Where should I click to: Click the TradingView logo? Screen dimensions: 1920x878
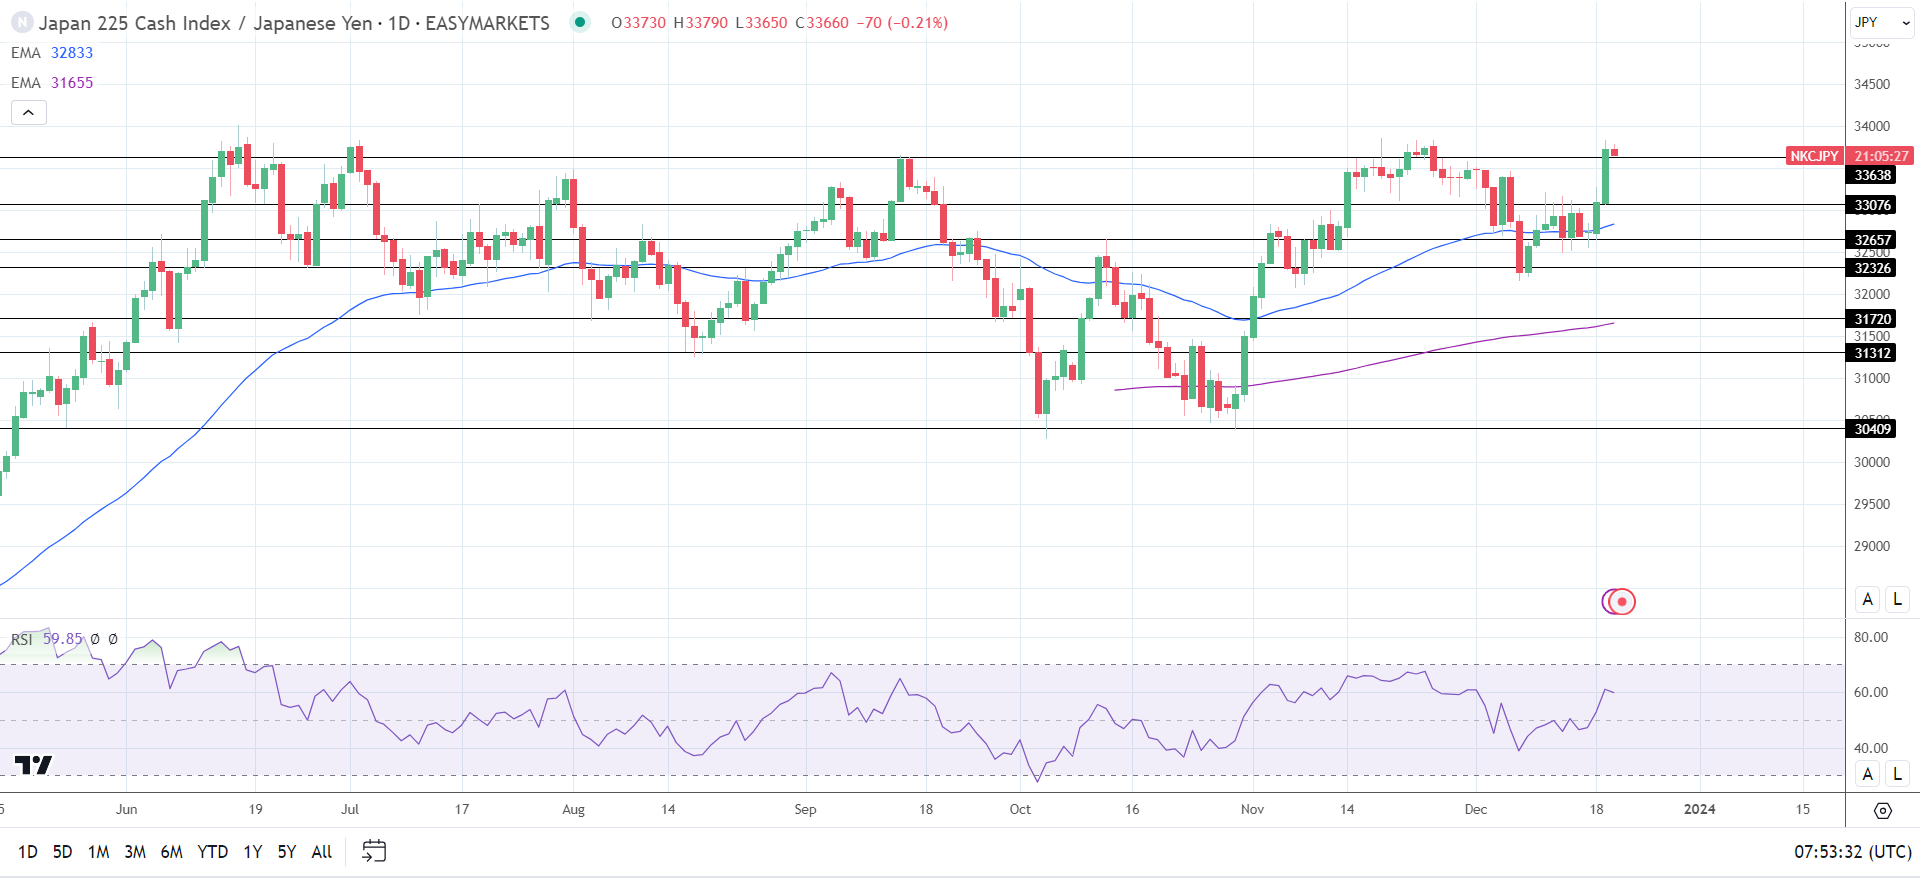coord(33,765)
